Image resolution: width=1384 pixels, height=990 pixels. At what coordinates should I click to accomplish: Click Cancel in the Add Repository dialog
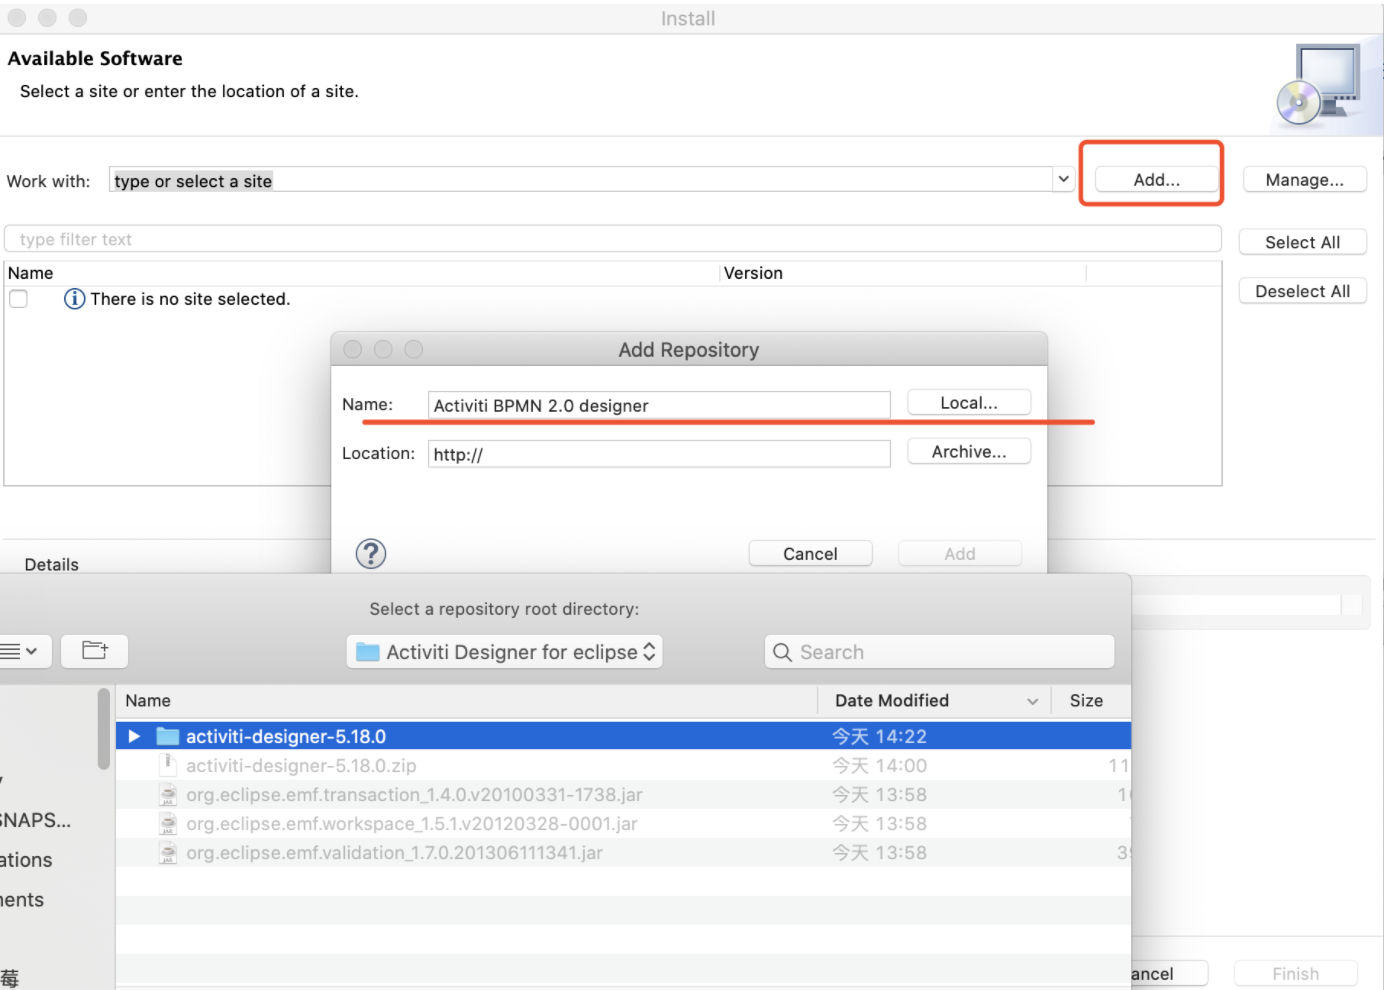click(x=810, y=554)
